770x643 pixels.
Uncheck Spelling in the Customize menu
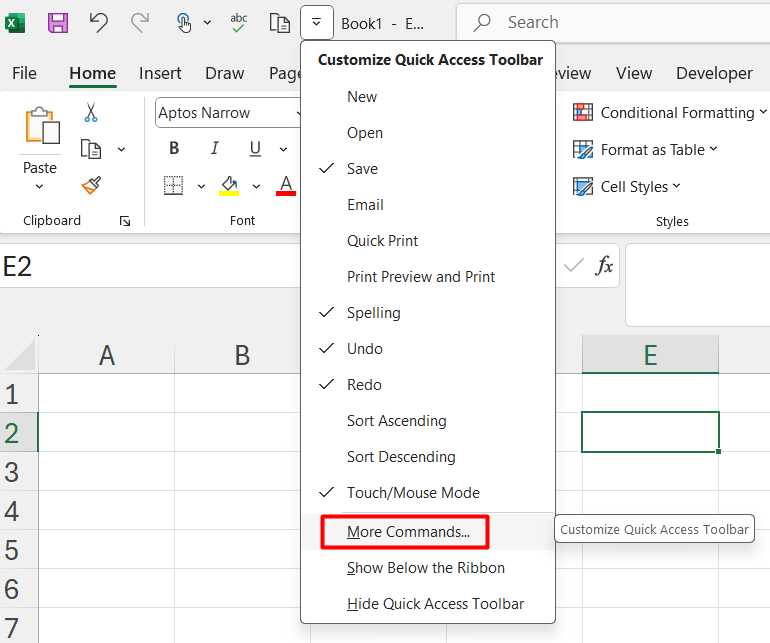(x=373, y=313)
